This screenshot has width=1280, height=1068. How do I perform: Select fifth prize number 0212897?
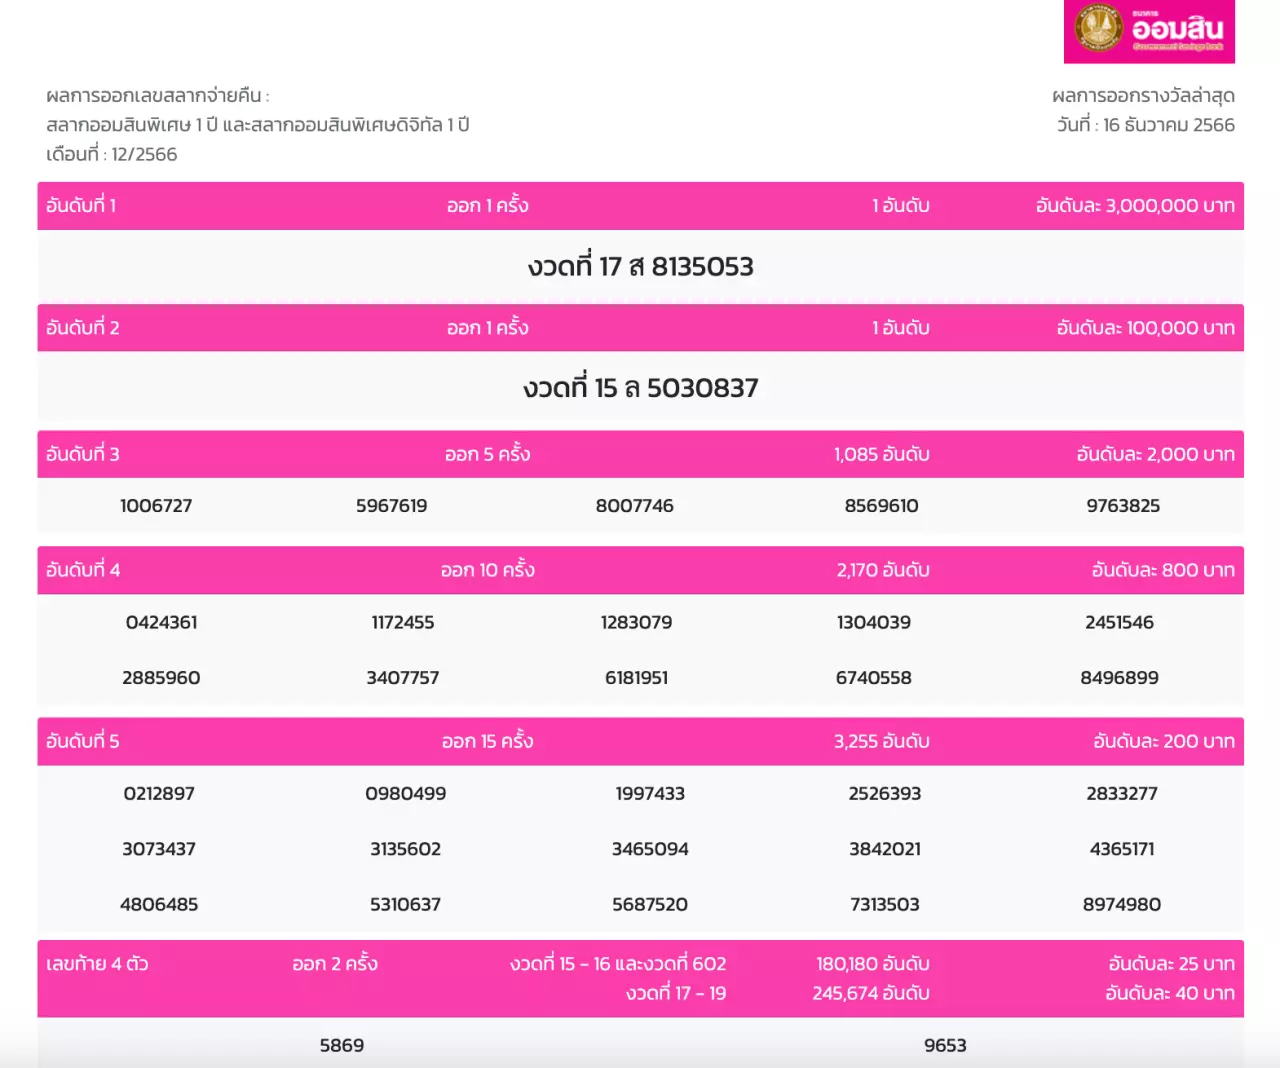click(159, 794)
